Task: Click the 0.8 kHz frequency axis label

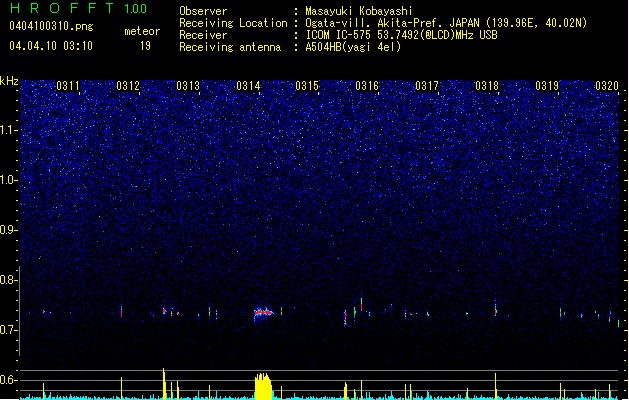Action: [x=8, y=280]
